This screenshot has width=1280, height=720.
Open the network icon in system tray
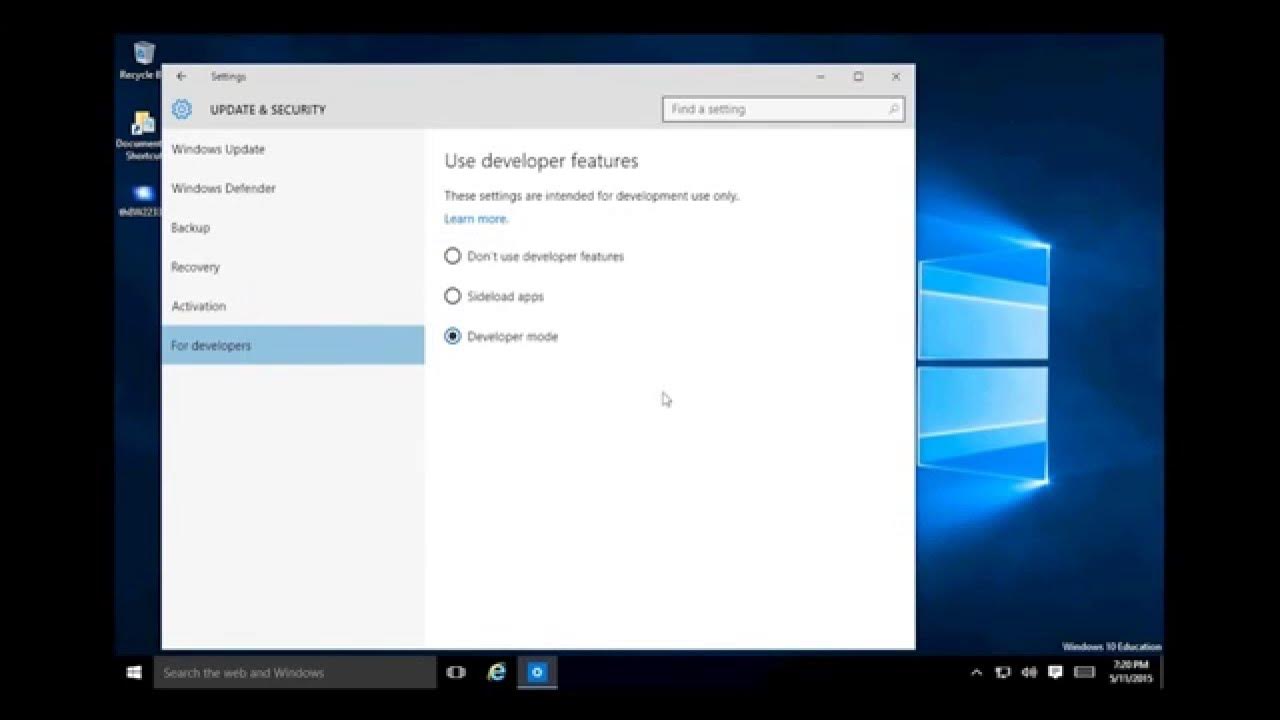tap(1003, 673)
